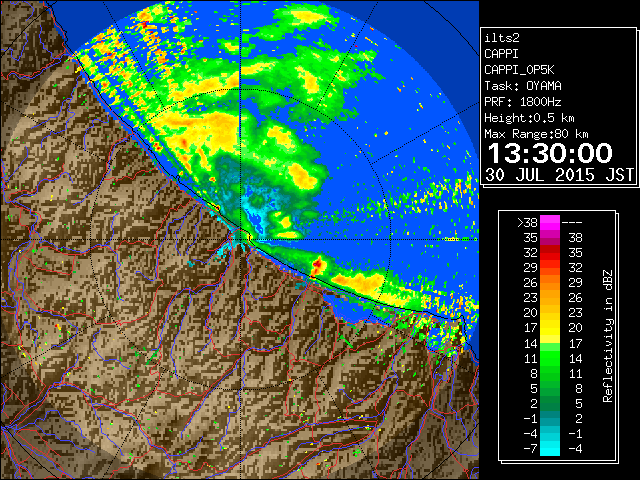The height and width of the screenshot is (480, 640).
Task: Click the 13:30:00 timestamp
Action: tap(550, 153)
